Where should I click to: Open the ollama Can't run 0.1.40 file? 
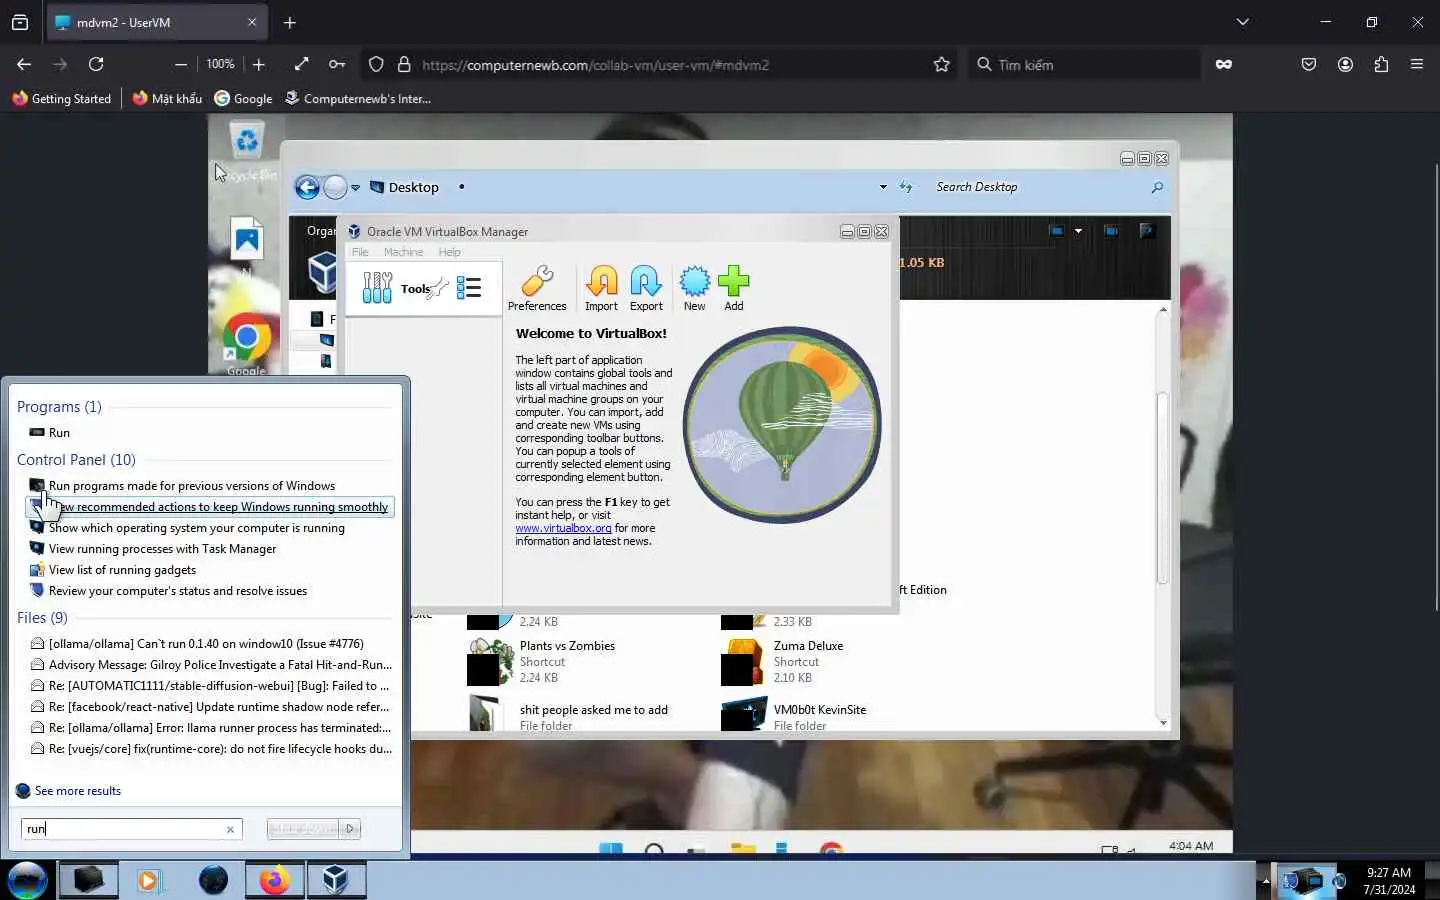point(206,644)
